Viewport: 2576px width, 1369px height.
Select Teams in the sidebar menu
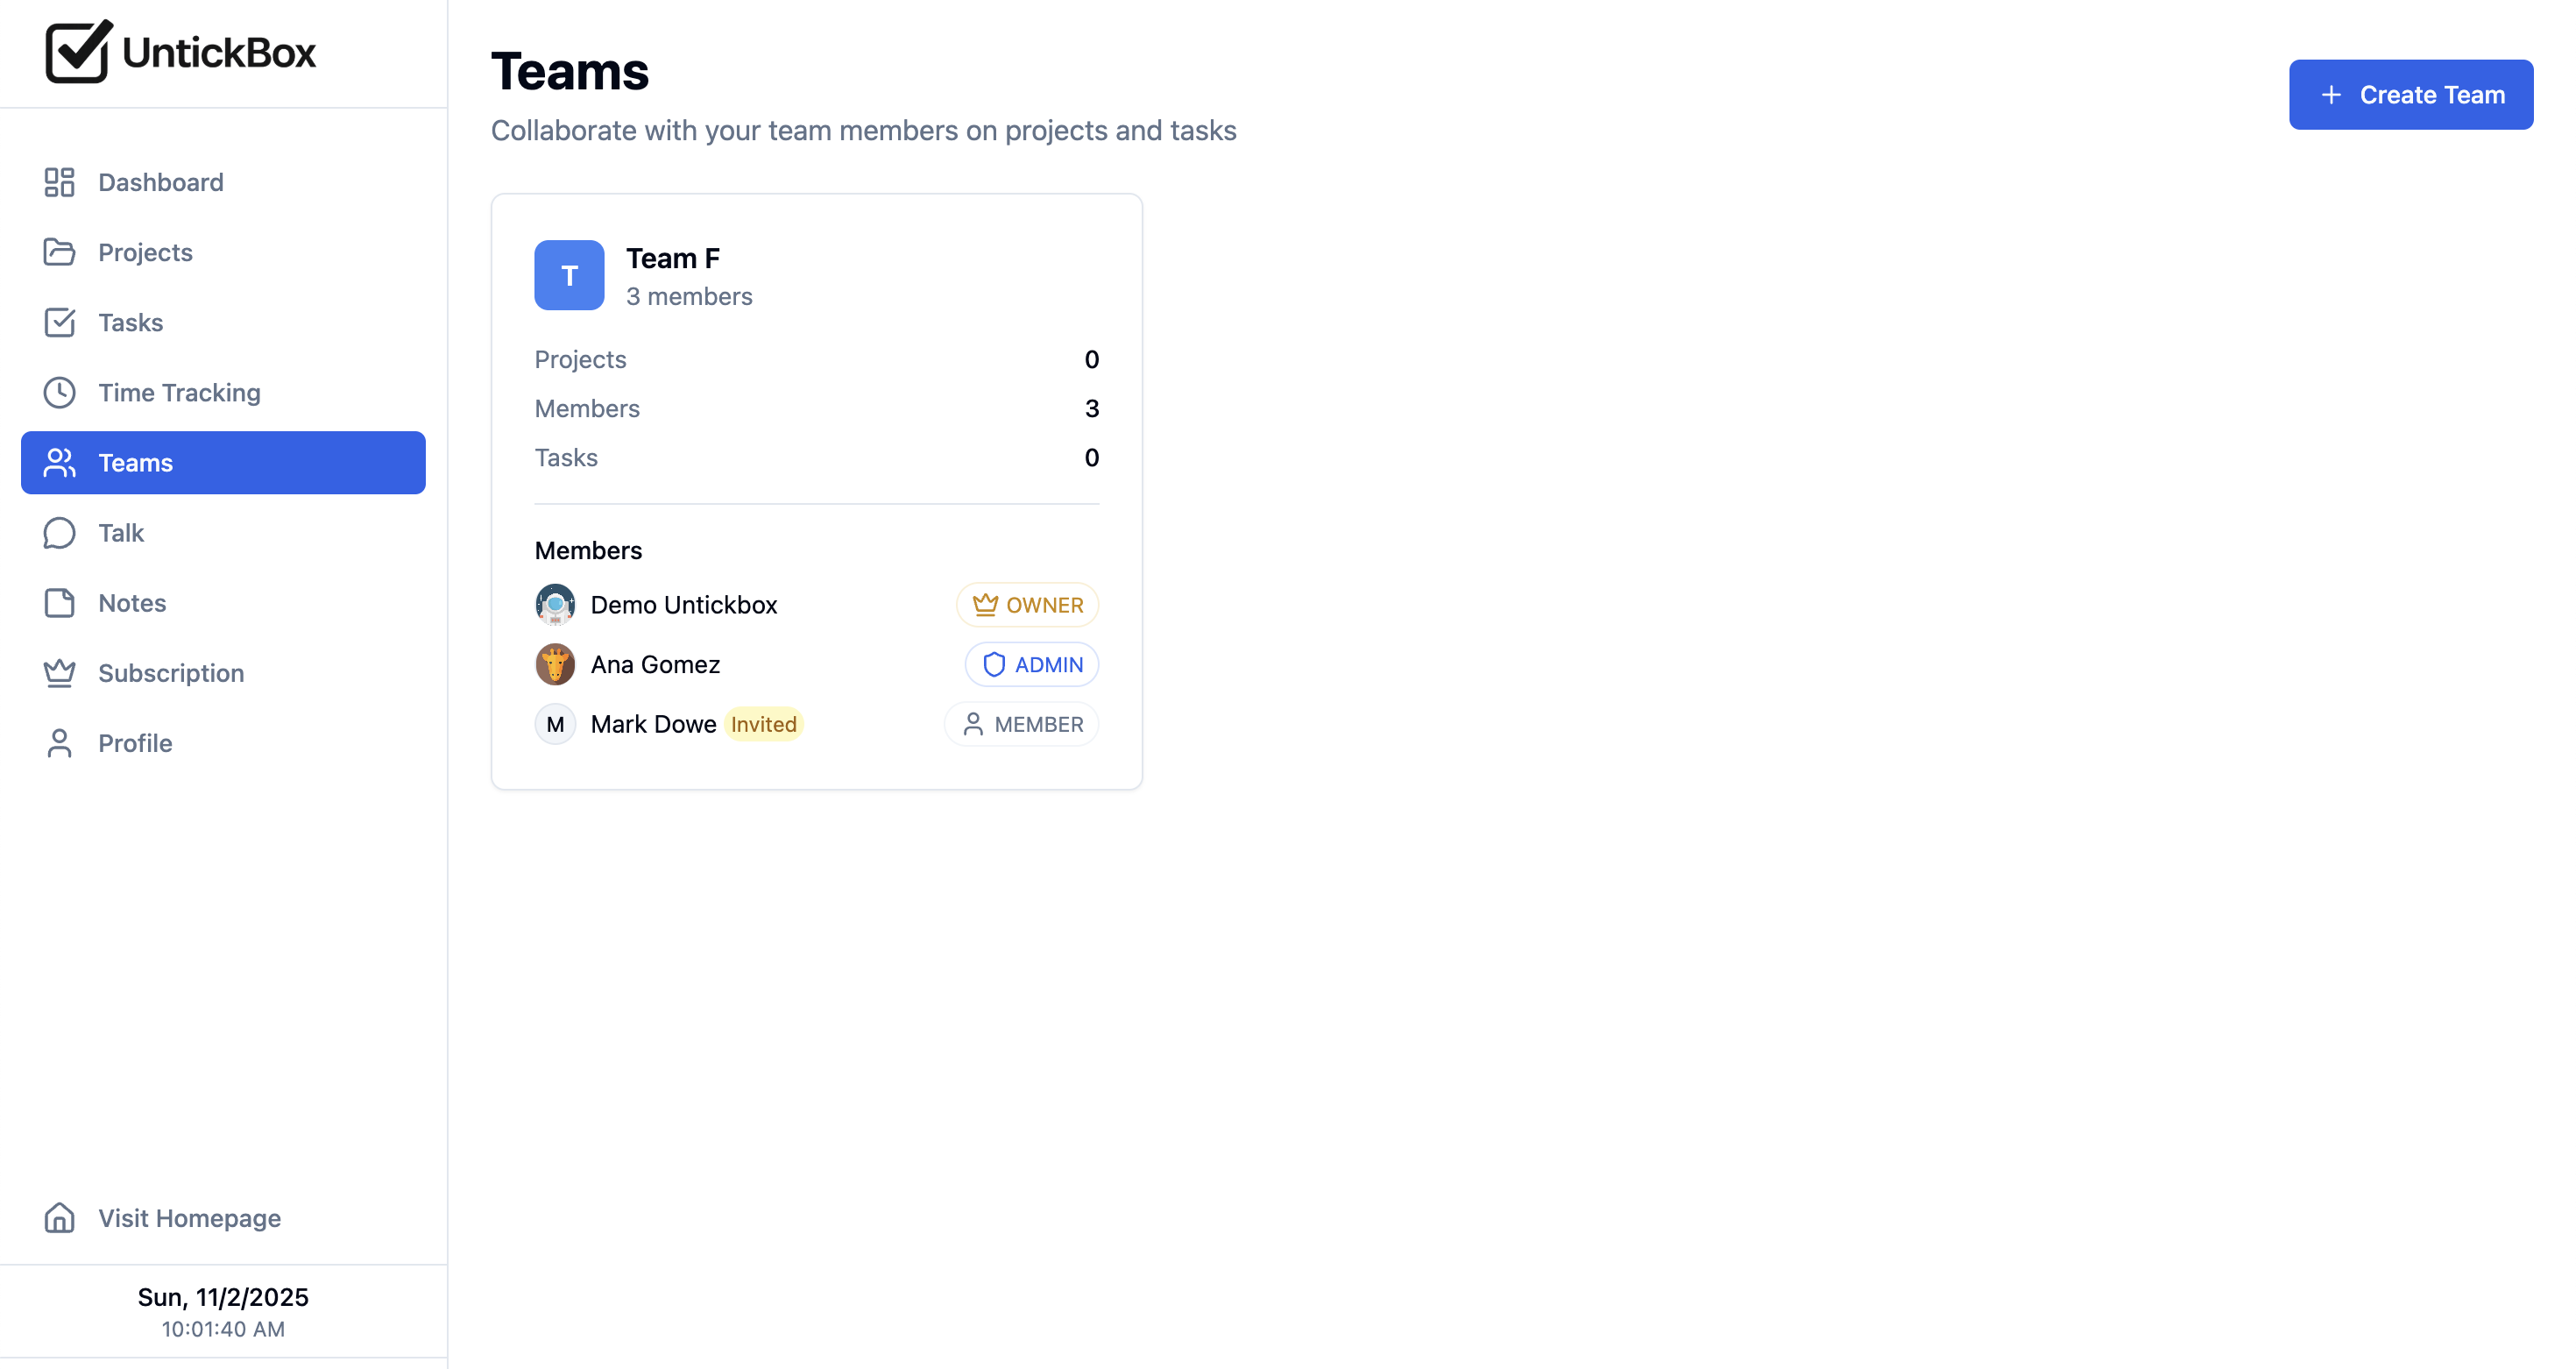tap(136, 462)
